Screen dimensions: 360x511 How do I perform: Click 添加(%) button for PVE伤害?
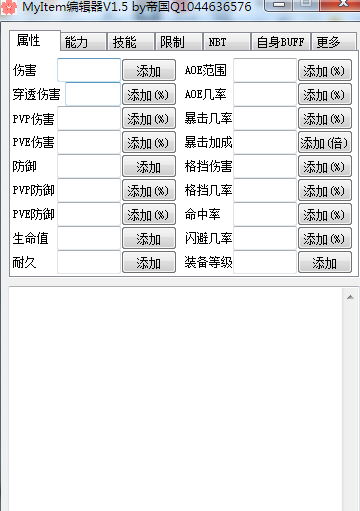pyautogui.click(x=149, y=142)
